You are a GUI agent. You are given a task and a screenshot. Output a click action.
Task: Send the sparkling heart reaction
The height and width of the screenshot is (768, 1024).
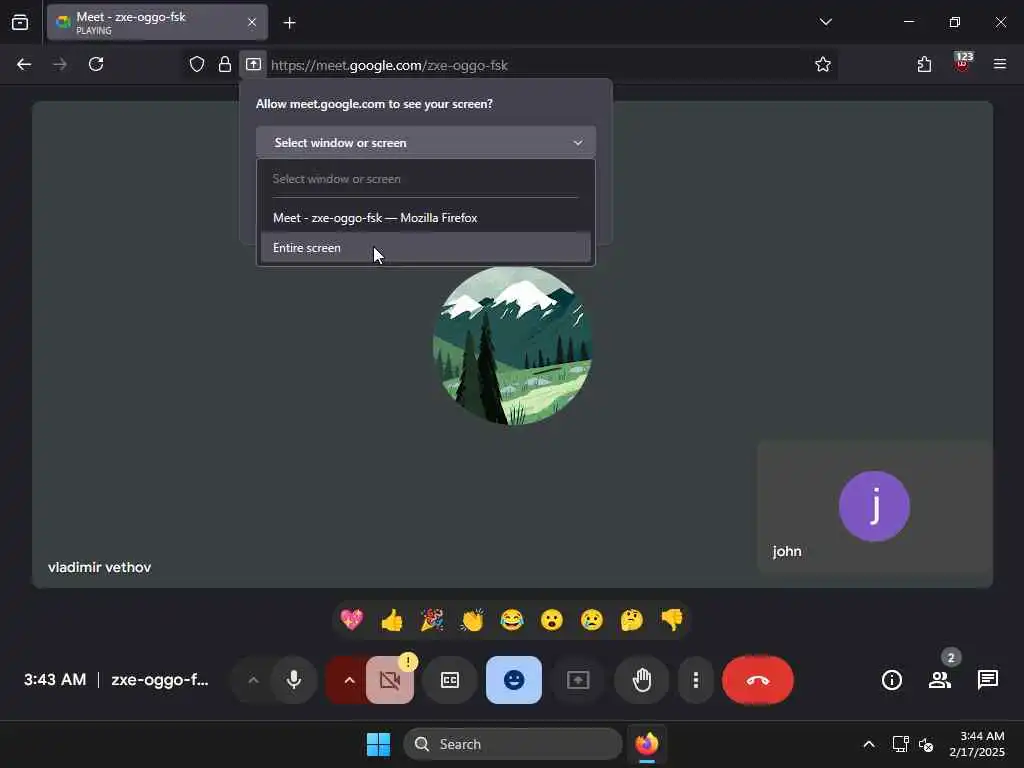click(351, 619)
